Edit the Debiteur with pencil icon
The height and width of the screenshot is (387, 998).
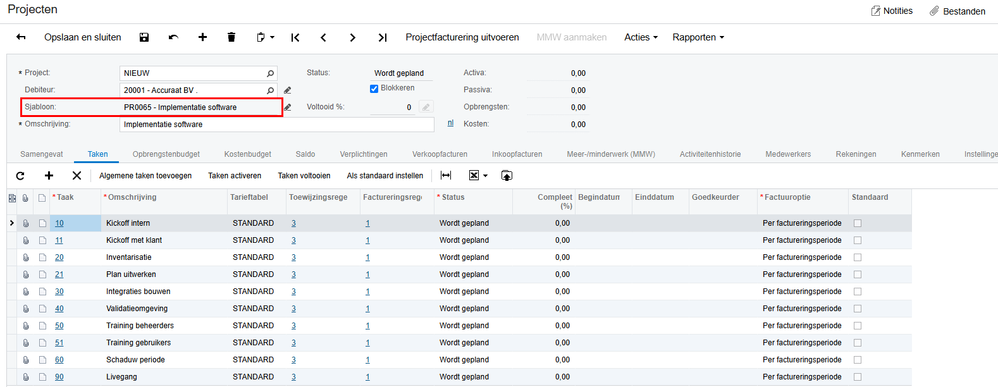[x=288, y=90]
